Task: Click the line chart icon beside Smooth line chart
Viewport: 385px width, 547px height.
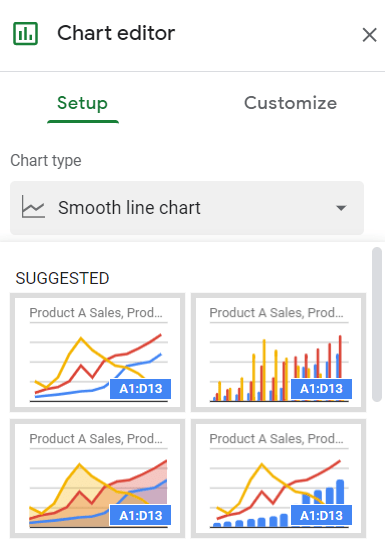Action: click(x=33, y=207)
